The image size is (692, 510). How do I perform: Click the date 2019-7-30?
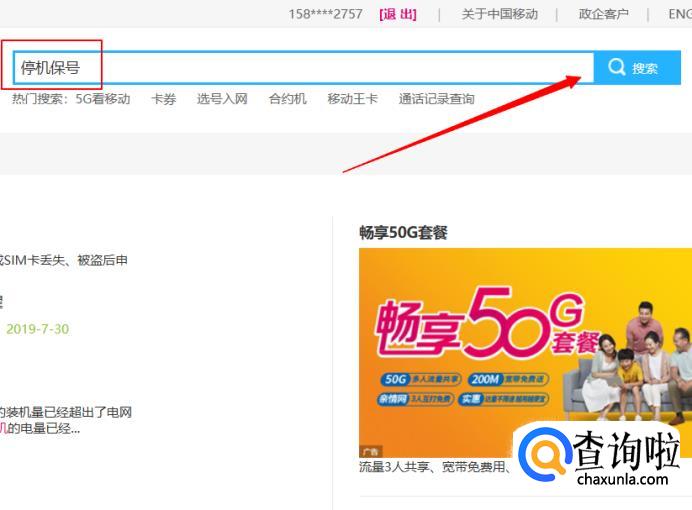38,329
